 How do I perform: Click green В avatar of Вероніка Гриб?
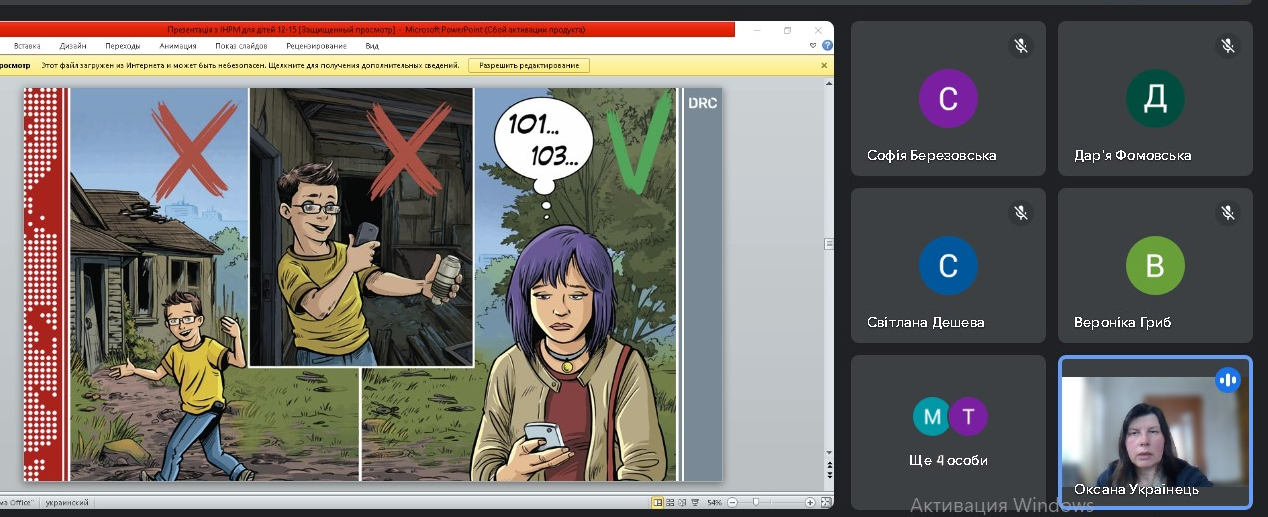(1155, 265)
